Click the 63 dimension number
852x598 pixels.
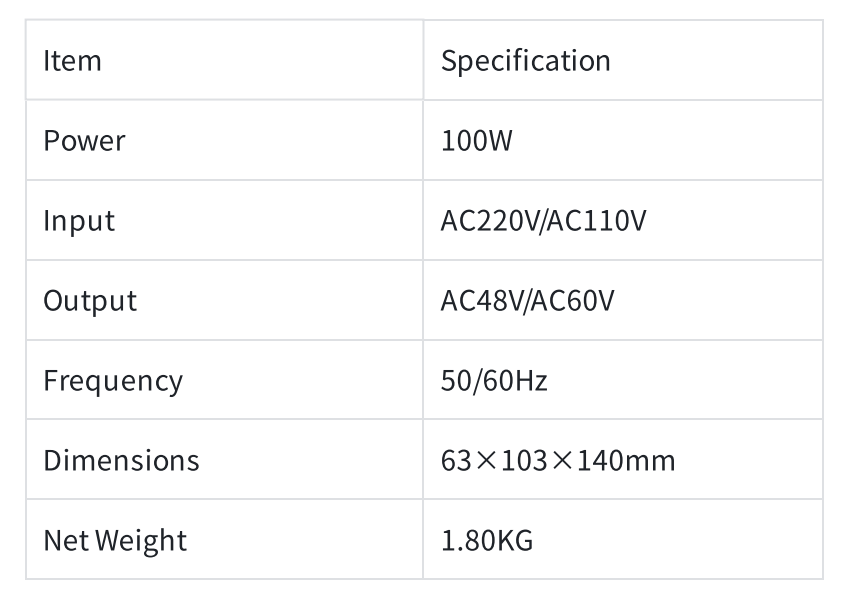click(454, 461)
